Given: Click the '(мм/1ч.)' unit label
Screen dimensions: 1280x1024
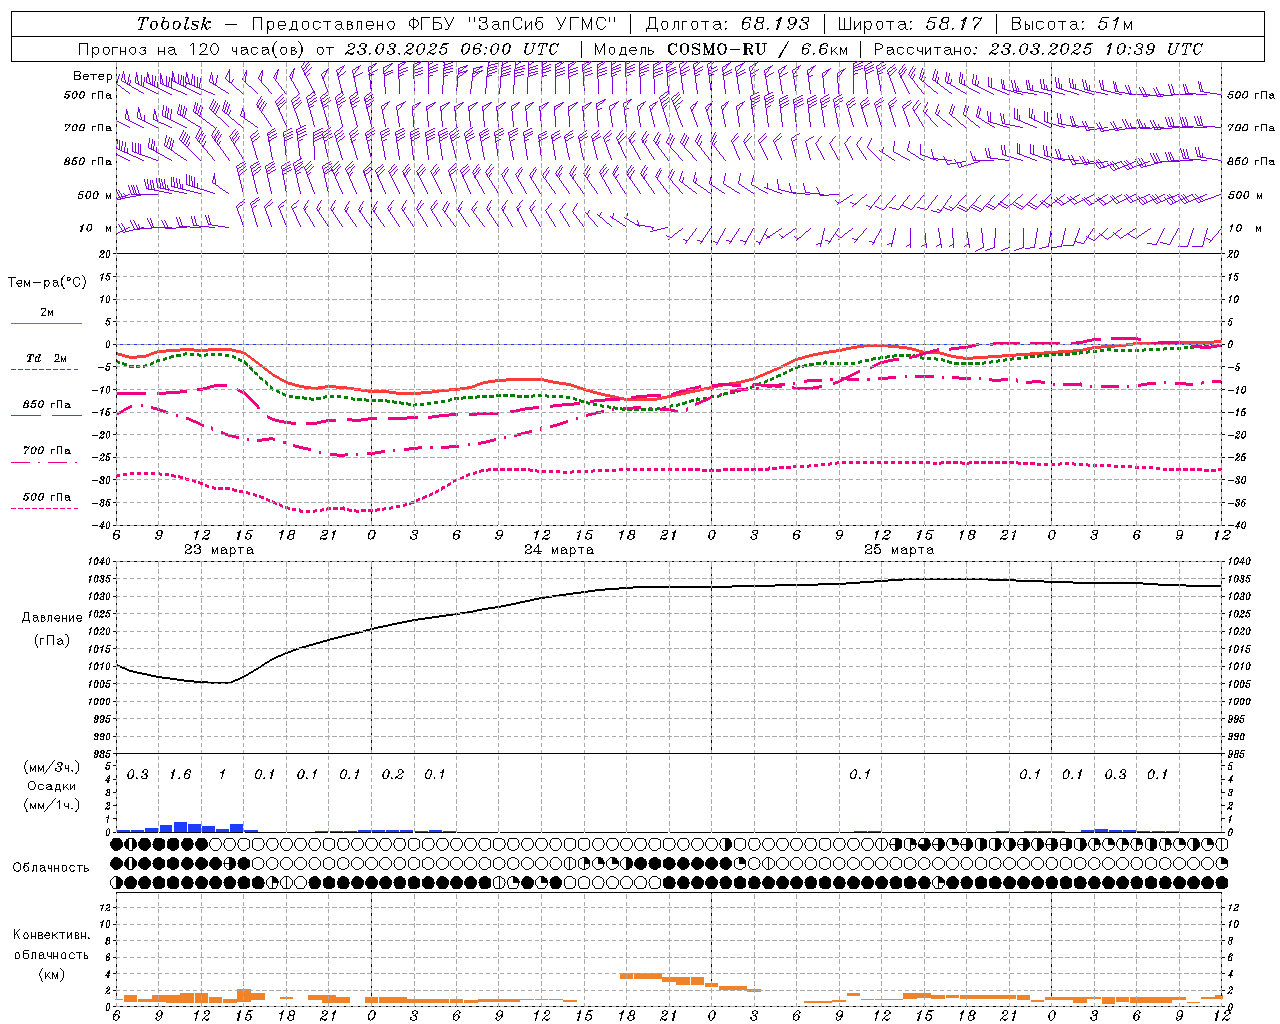Looking at the screenshot, I should (x=52, y=805).
